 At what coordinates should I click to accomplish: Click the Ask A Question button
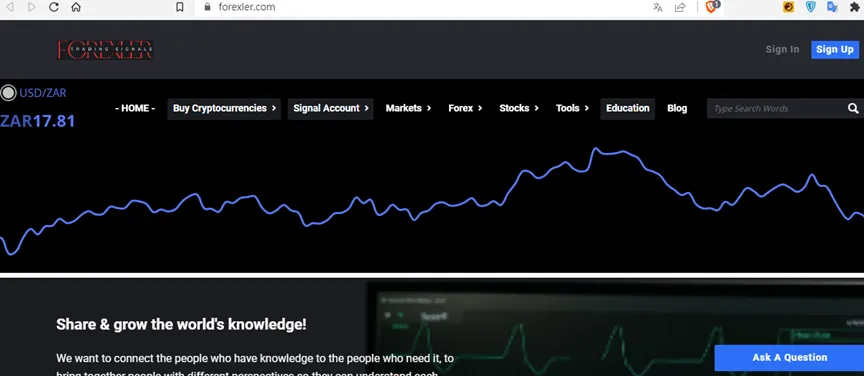click(x=789, y=358)
